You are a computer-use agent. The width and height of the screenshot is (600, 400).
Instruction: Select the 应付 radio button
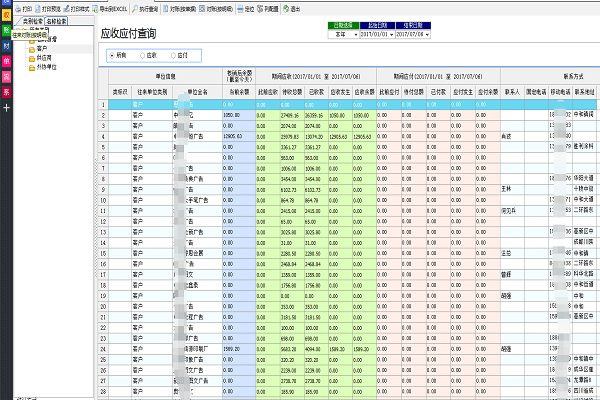tap(176, 56)
